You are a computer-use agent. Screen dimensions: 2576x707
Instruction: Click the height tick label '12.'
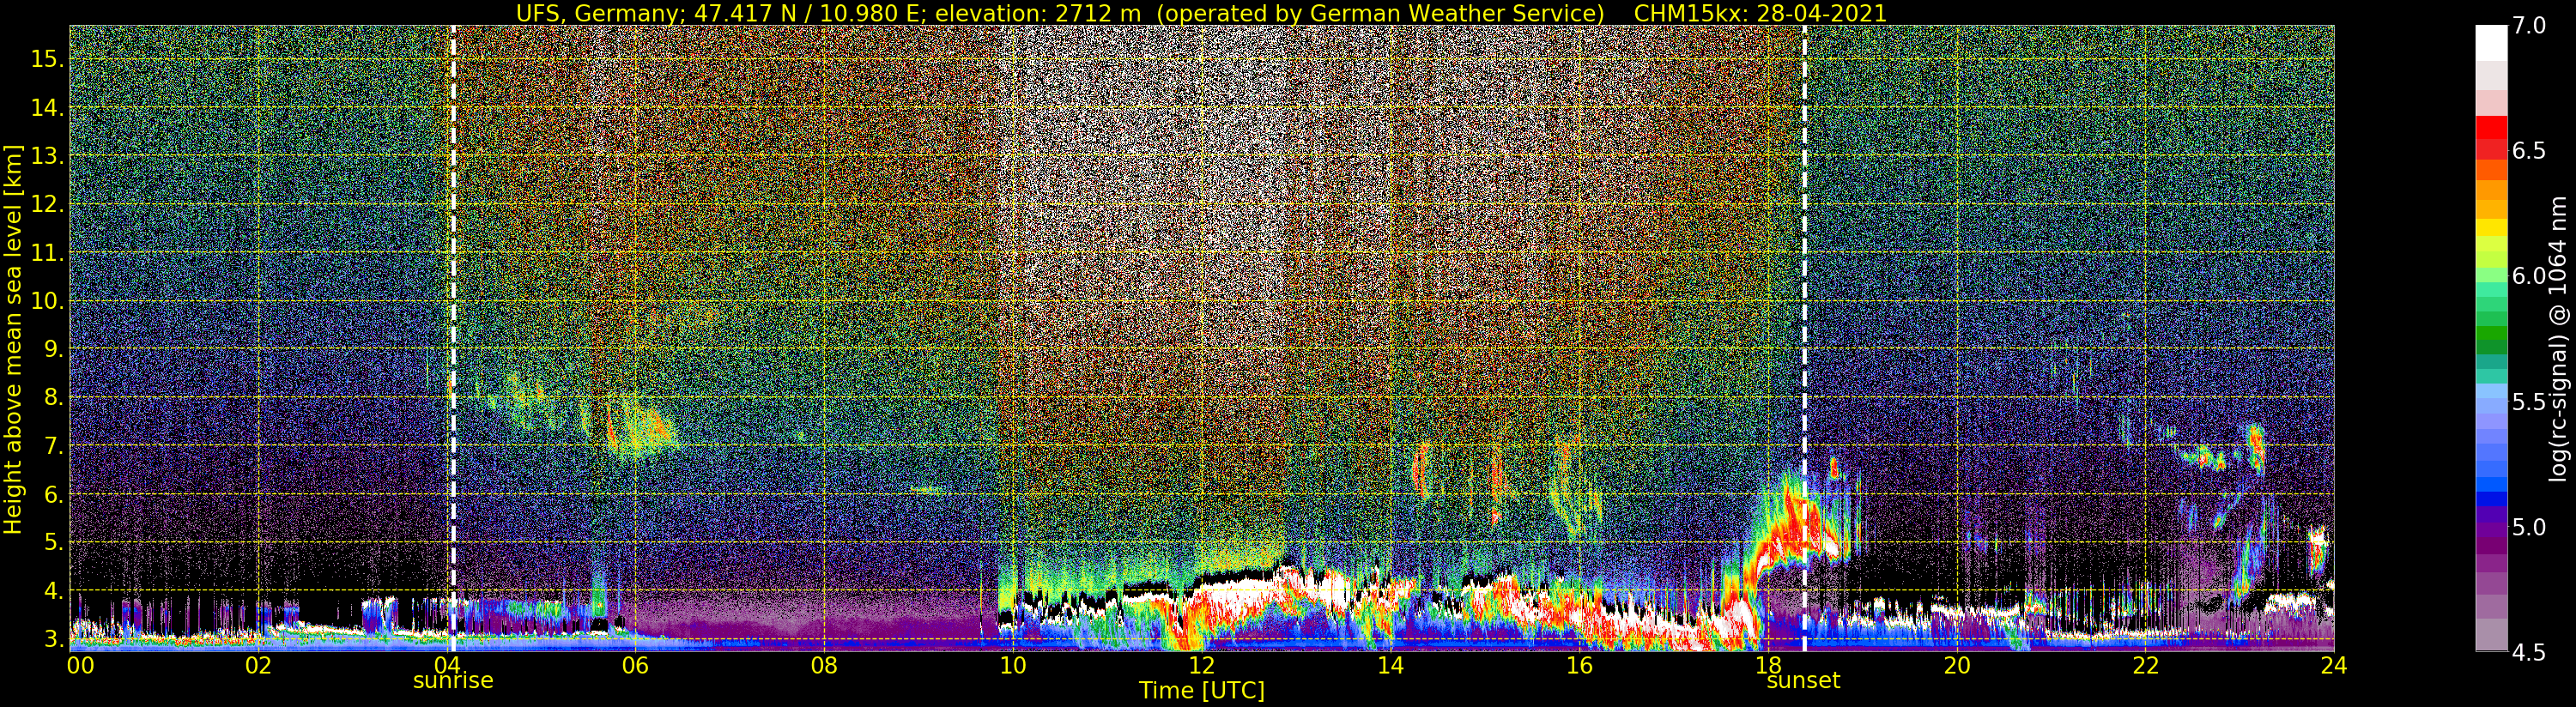click(x=47, y=204)
